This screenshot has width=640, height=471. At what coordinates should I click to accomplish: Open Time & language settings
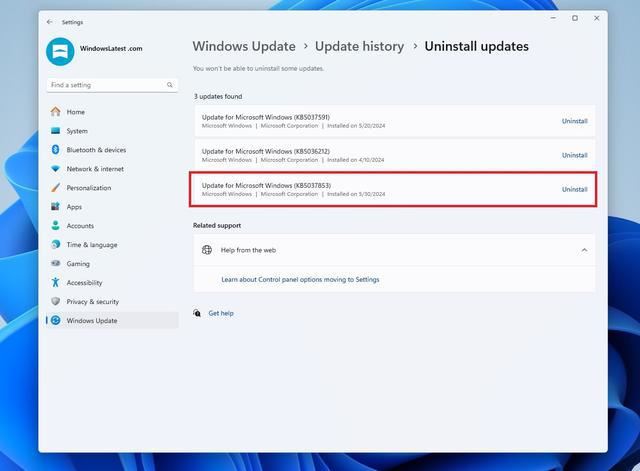pyautogui.click(x=91, y=245)
